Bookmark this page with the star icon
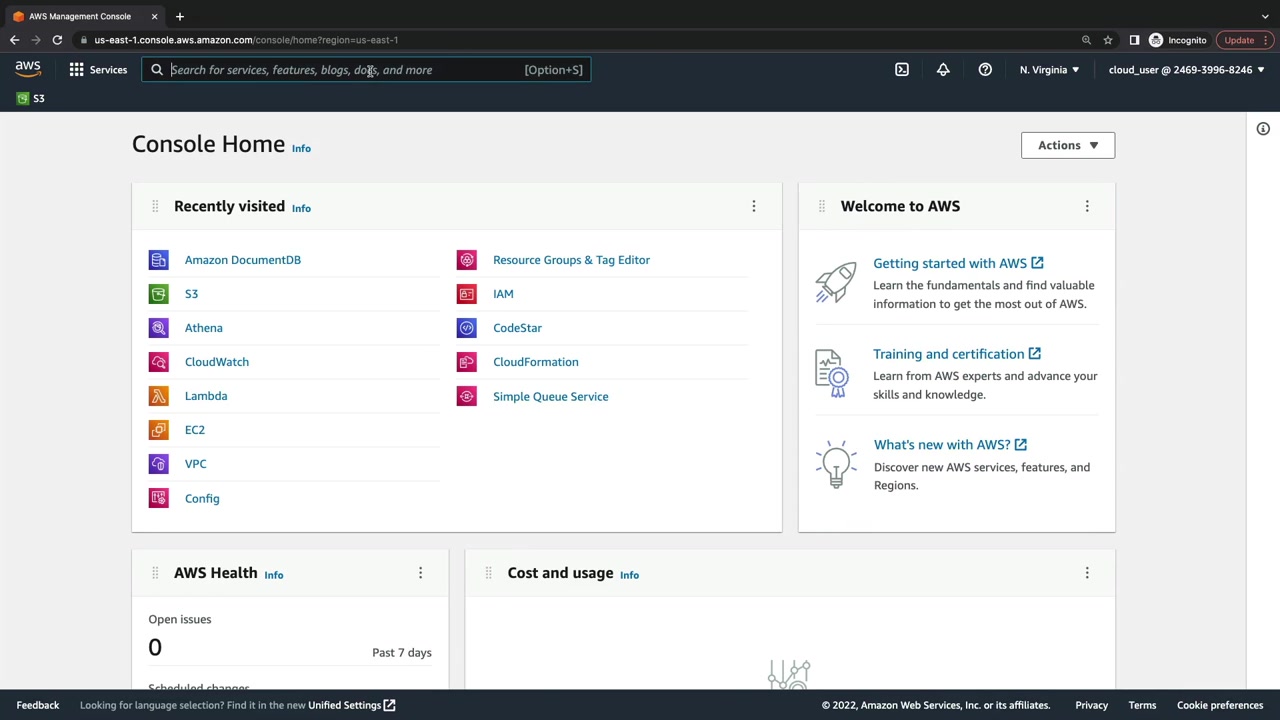Screen dimensions: 1280x720 (1108, 40)
